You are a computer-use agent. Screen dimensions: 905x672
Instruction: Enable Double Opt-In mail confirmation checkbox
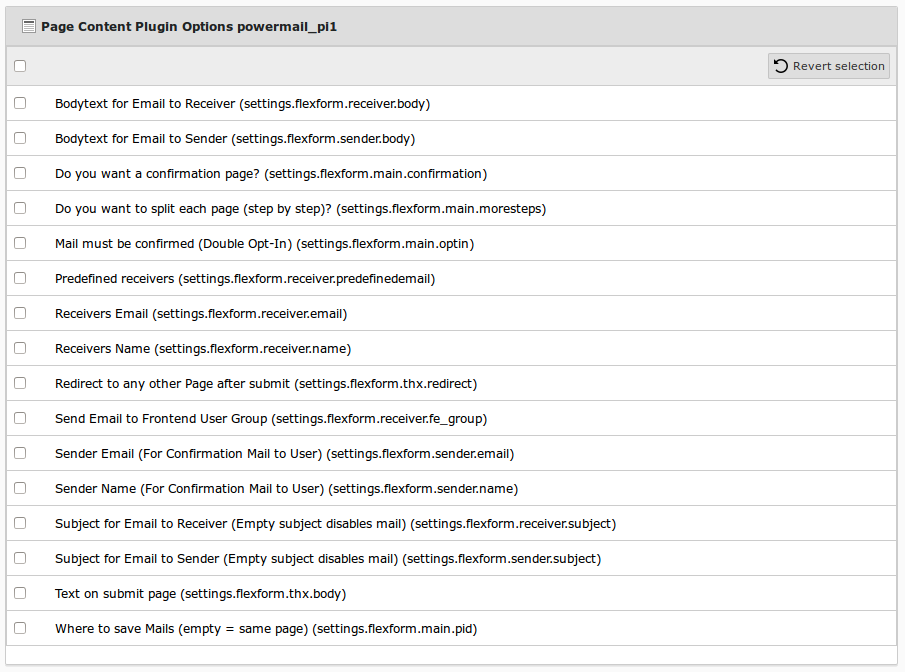(20, 243)
